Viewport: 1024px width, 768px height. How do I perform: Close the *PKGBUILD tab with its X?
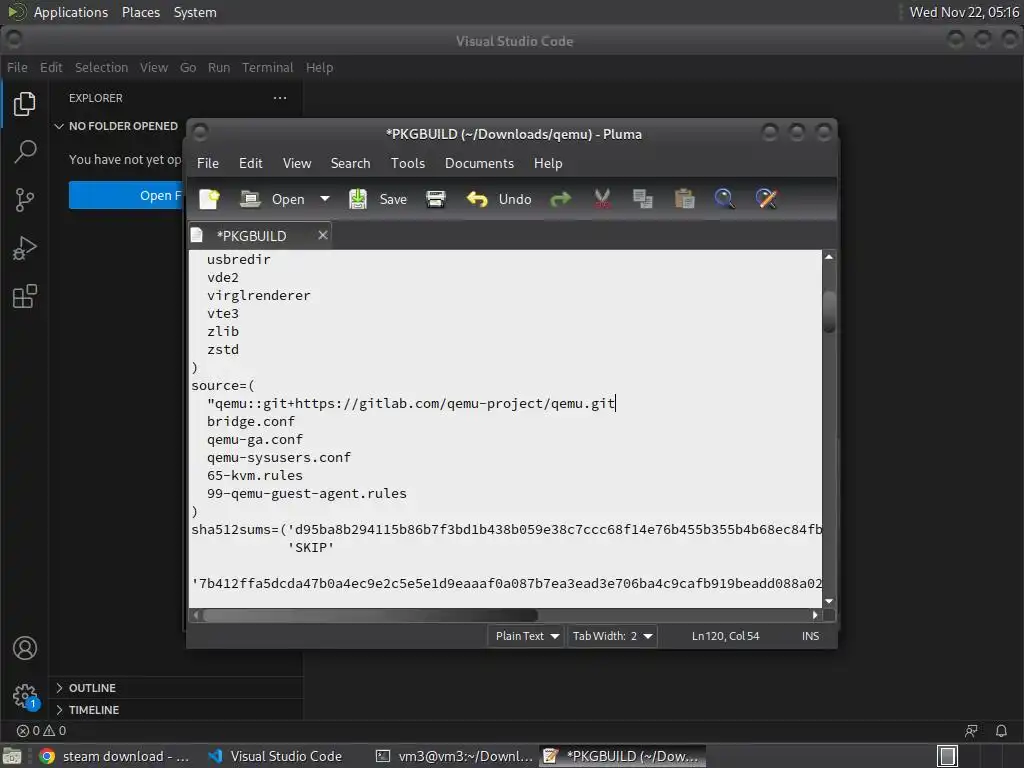click(x=323, y=235)
